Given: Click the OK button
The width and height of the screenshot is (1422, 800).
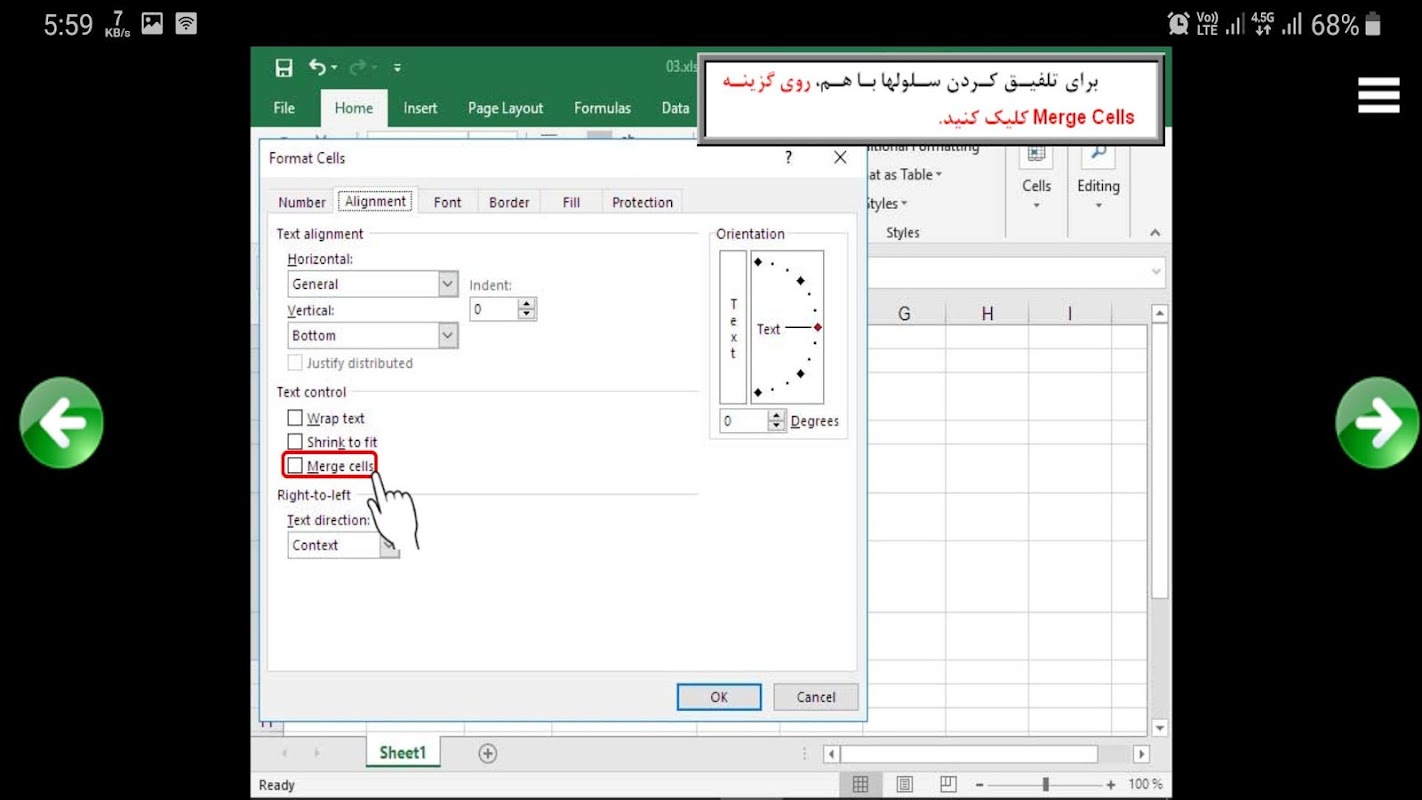Looking at the screenshot, I should click(719, 697).
